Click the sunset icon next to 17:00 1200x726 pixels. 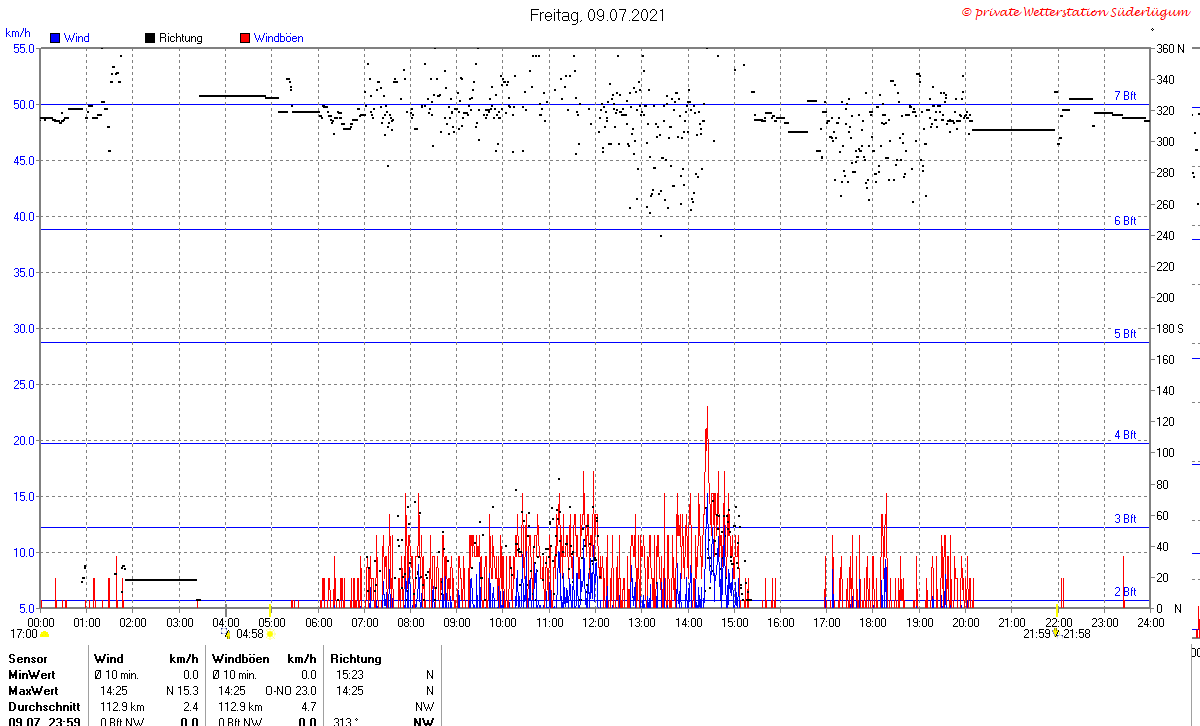(x=44, y=634)
